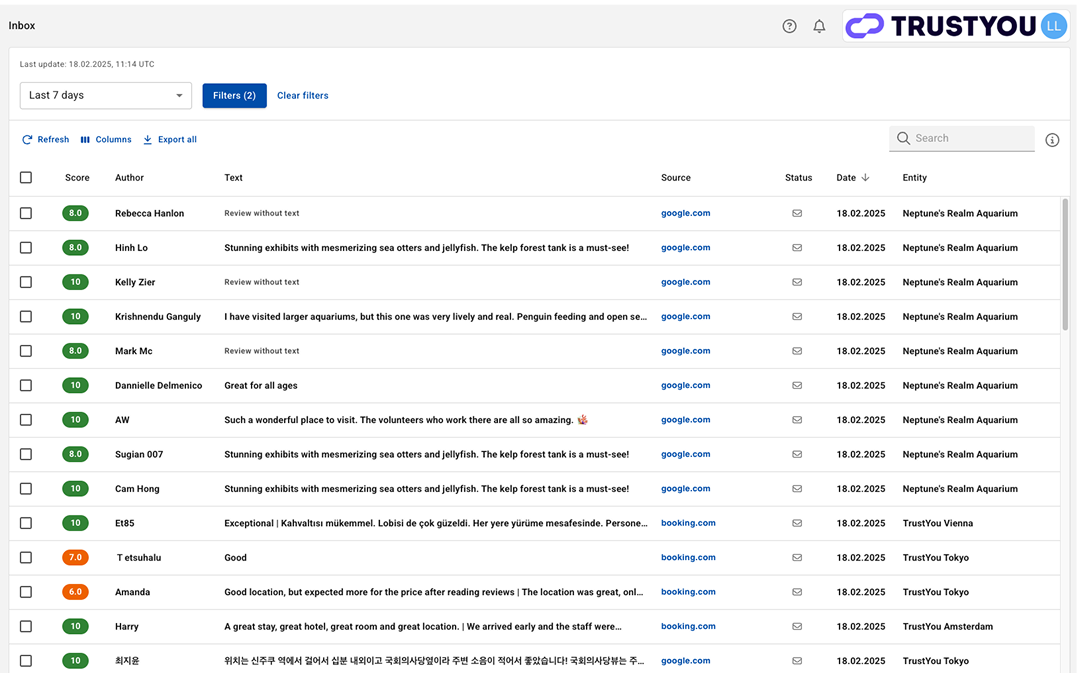Focus the Search input field
This screenshot has width=1077, height=673.
pos(962,138)
